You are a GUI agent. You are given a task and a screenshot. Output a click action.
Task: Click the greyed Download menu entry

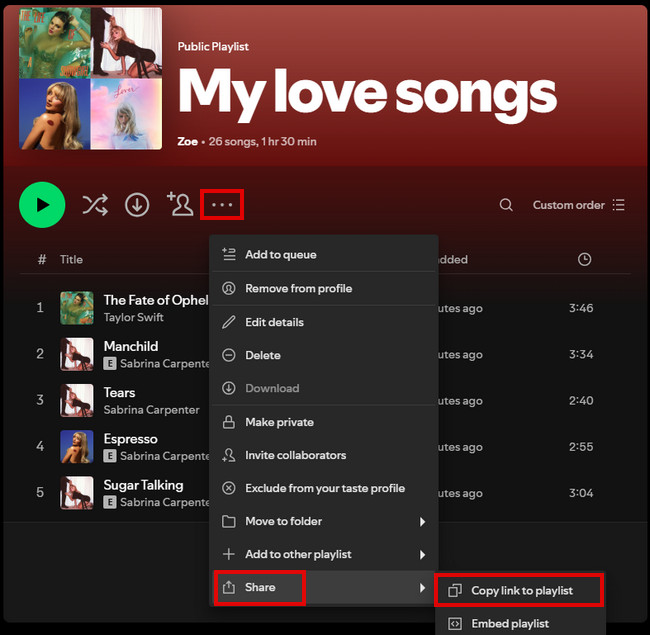point(324,388)
